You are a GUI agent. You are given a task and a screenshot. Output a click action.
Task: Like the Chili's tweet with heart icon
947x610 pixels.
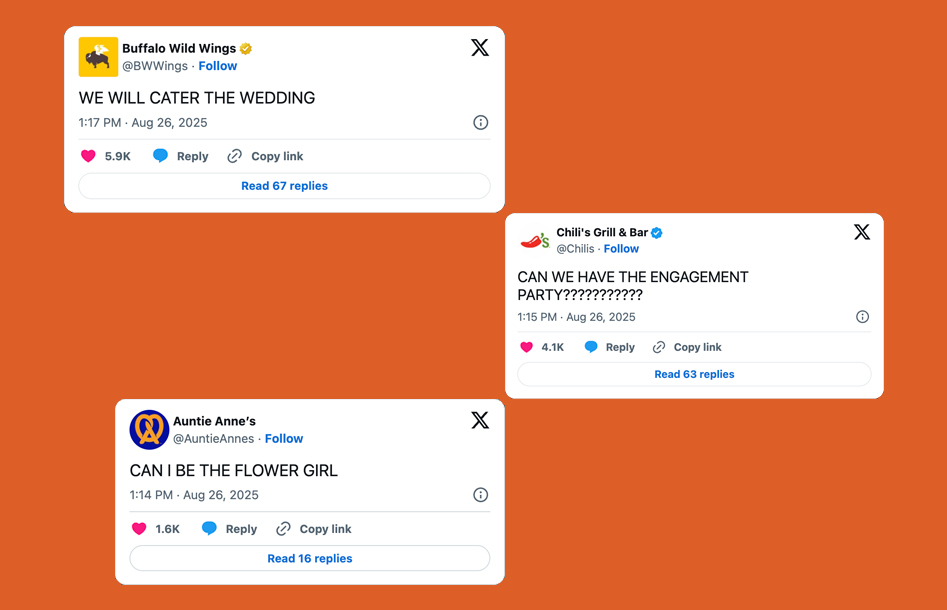(527, 347)
